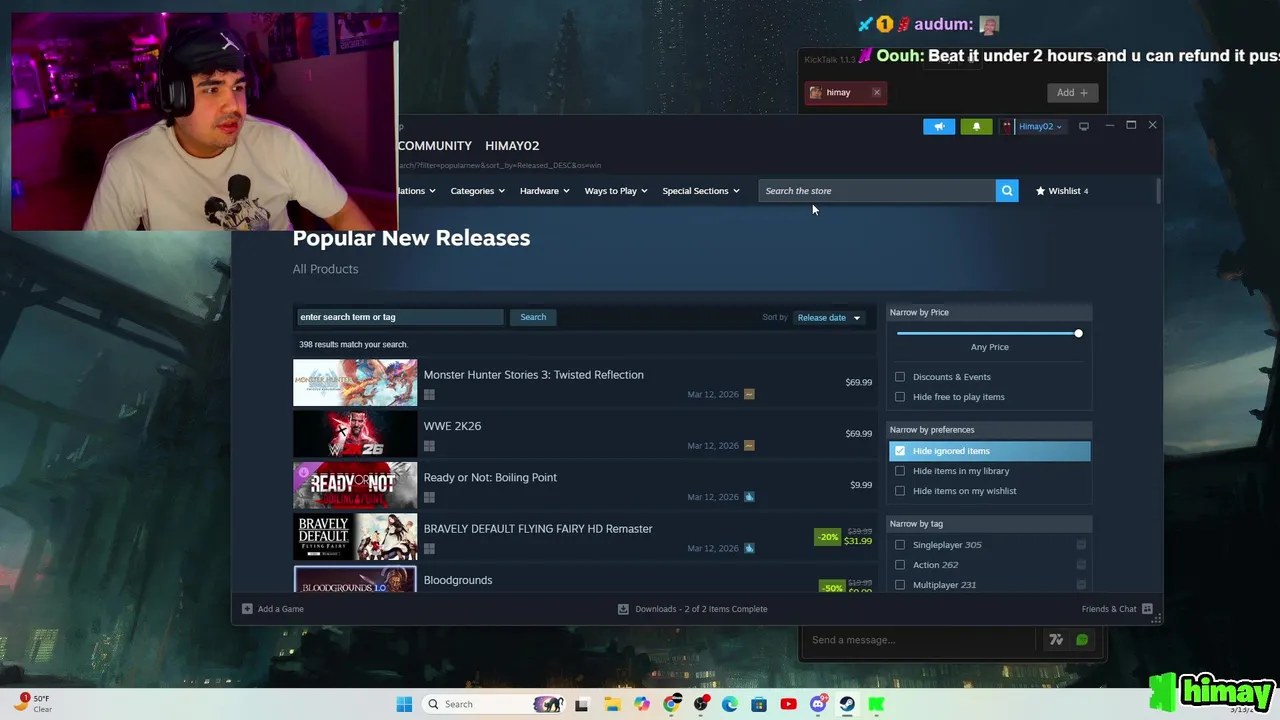Click the 7TV emote icon in KickTalk

[x=1056, y=640]
